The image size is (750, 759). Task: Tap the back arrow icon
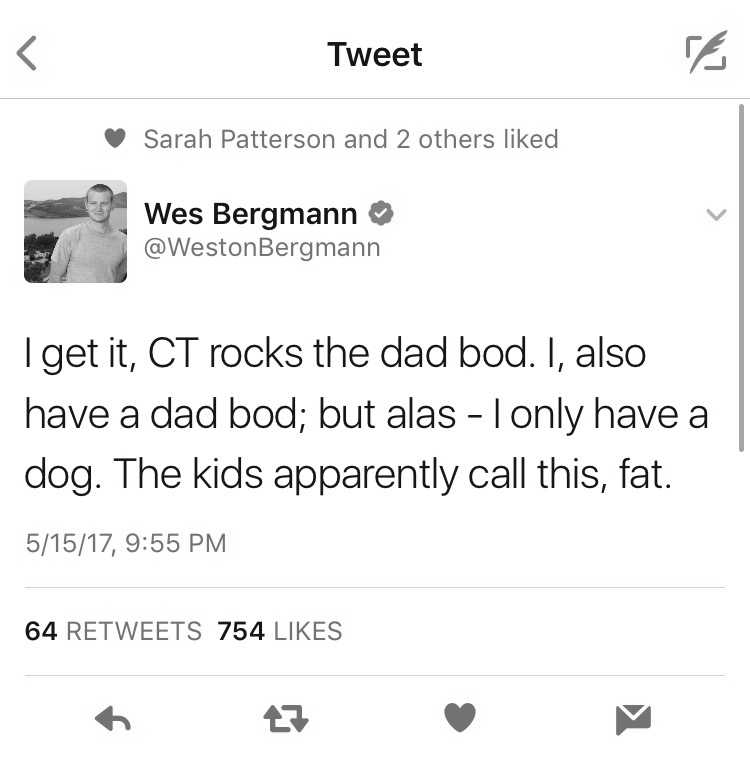click(27, 54)
